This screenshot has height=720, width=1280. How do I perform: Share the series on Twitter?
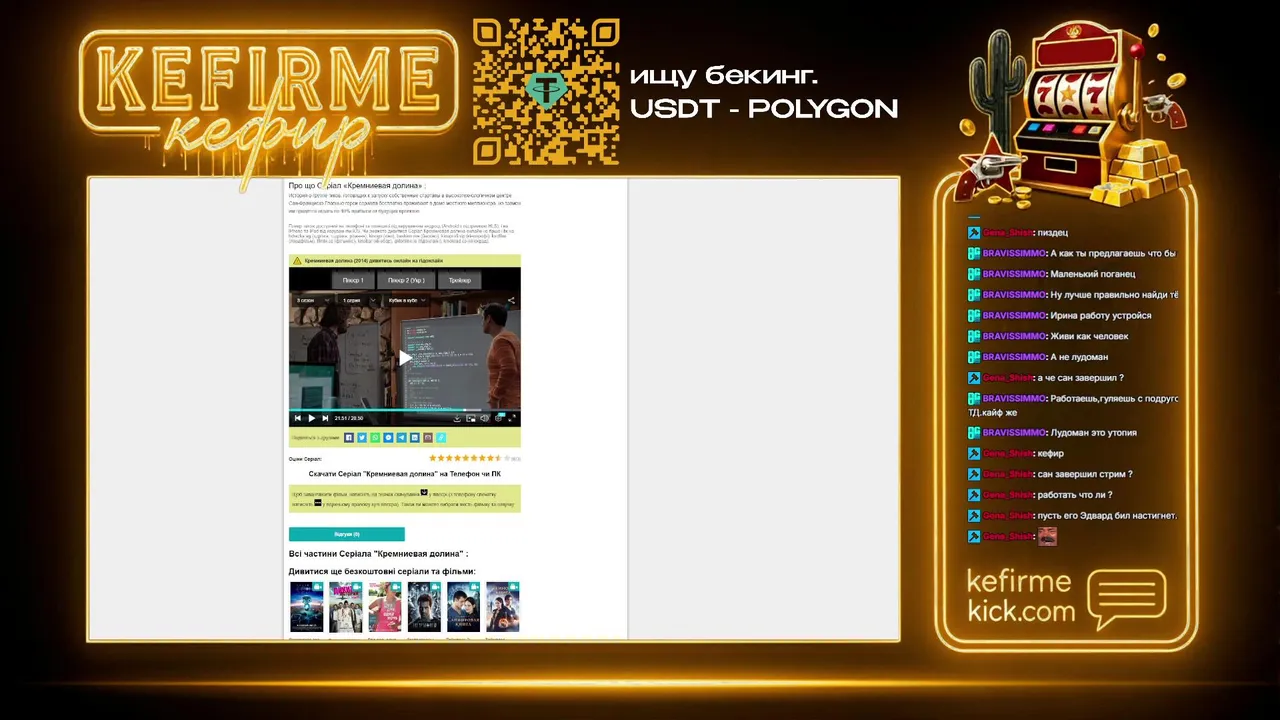point(362,438)
